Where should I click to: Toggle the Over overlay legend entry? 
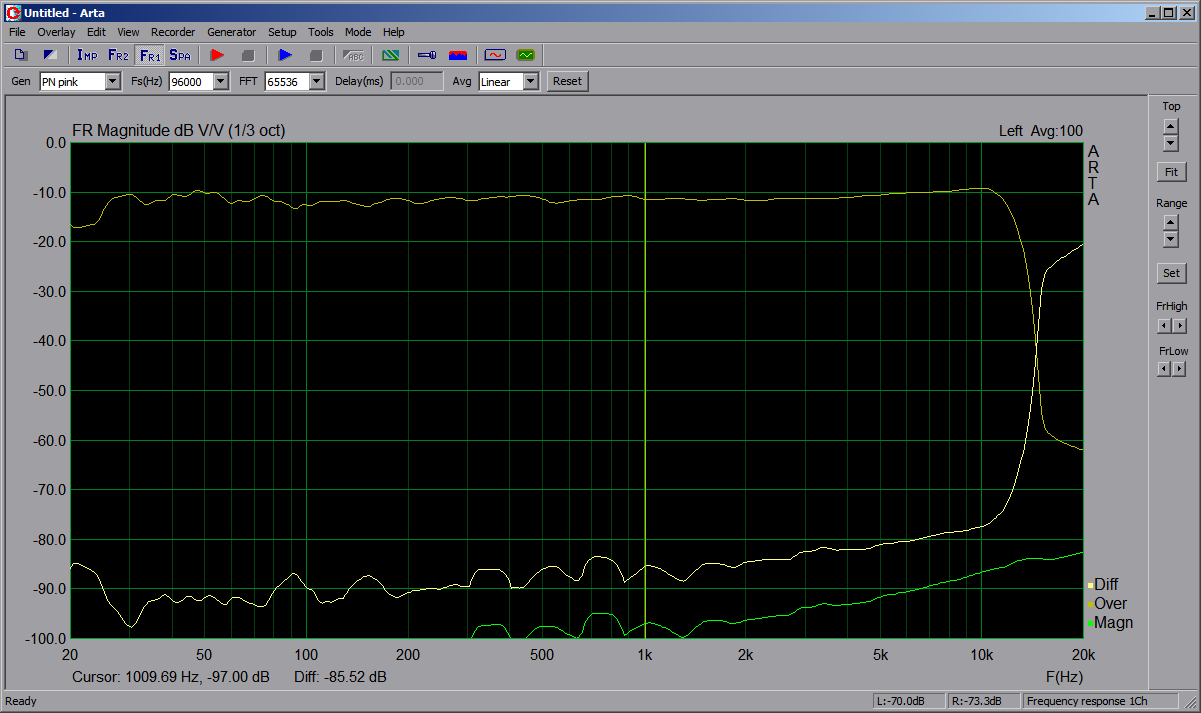click(x=1109, y=604)
